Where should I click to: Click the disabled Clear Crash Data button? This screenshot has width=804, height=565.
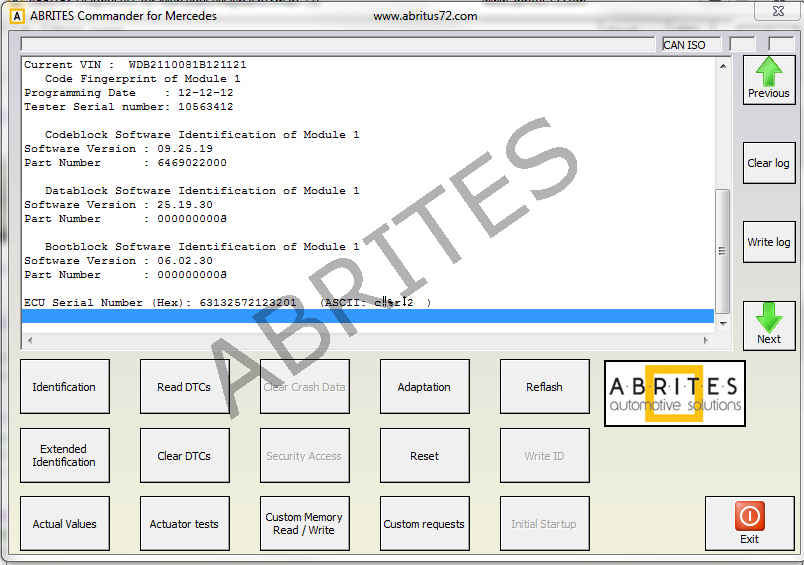(305, 387)
